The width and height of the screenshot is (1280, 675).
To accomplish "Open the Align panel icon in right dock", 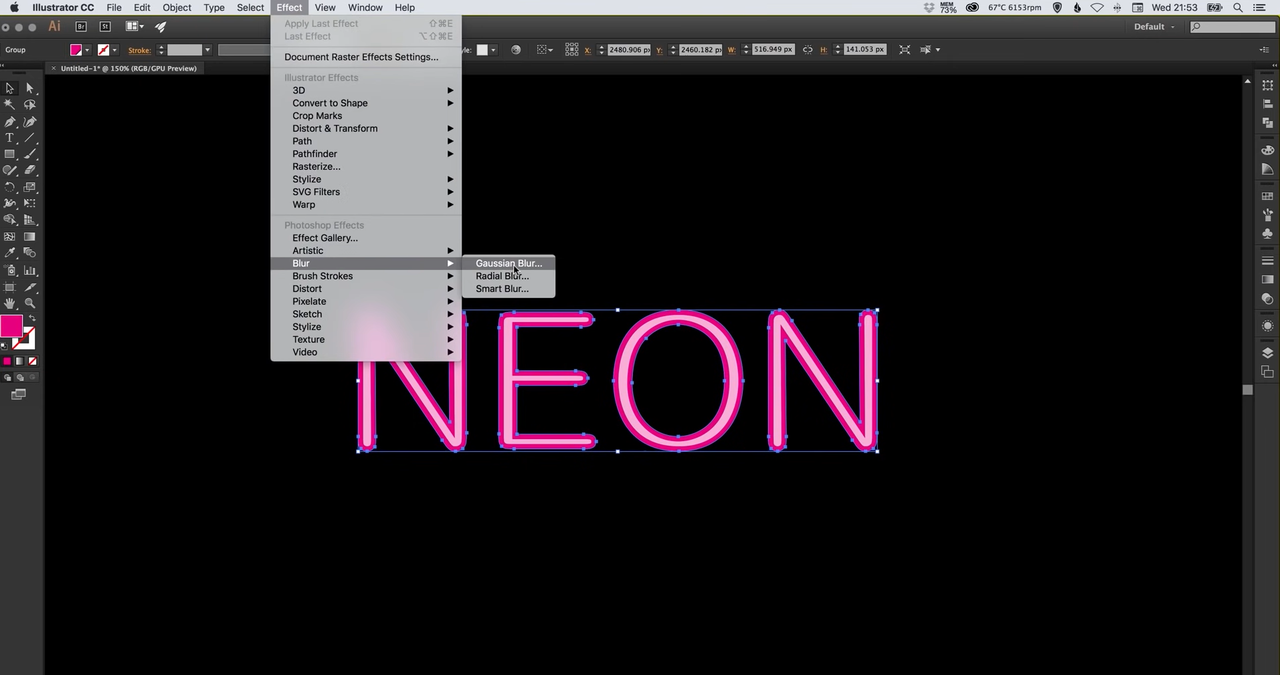I will click(x=1268, y=104).
